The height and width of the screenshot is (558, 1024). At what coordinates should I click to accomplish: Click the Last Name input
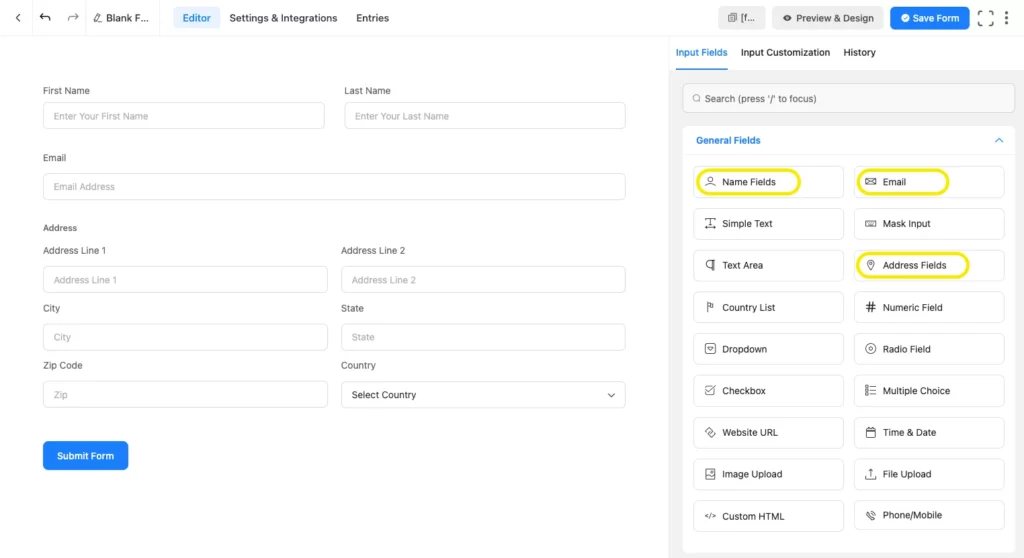(485, 116)
